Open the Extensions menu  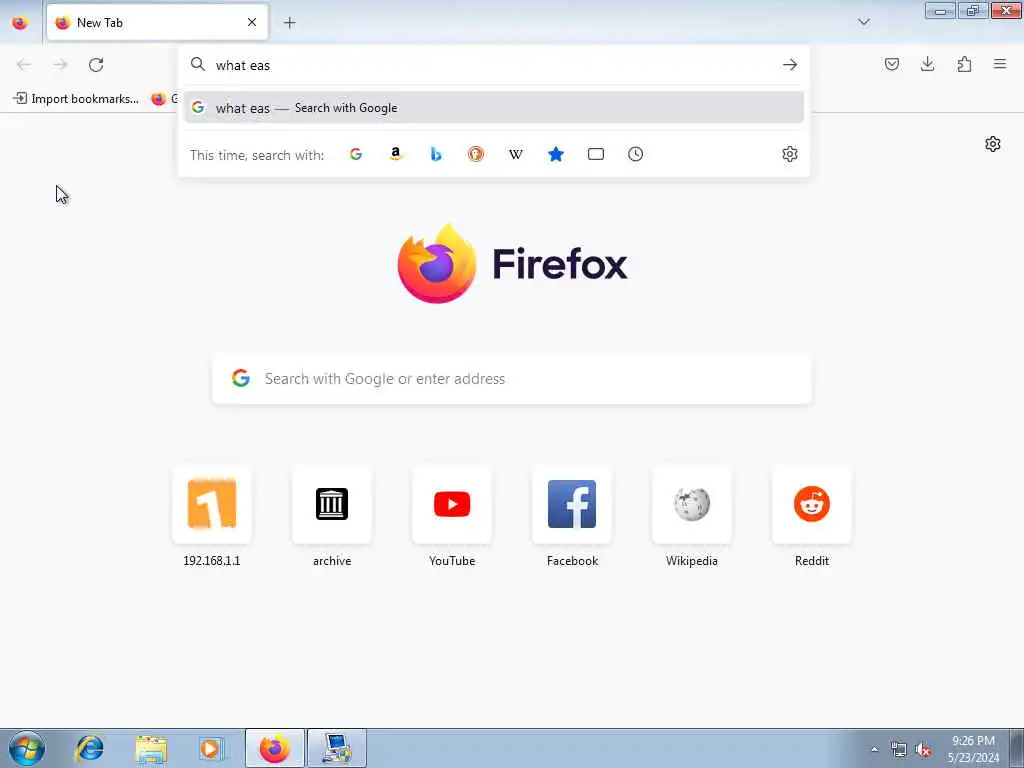[964, 64]
